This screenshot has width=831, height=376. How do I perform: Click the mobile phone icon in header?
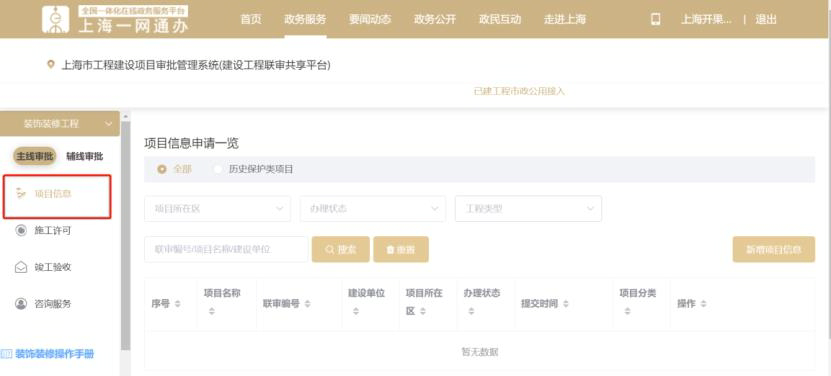(x=656, y=20)
